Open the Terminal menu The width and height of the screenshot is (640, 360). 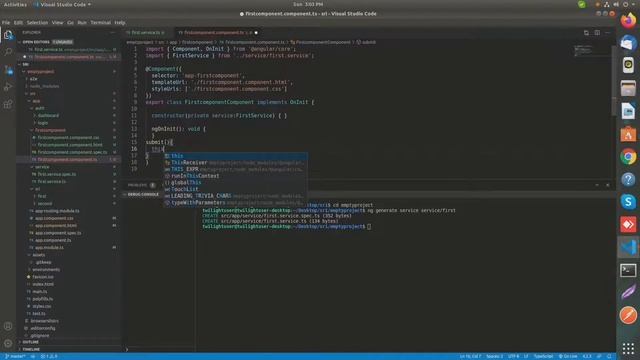[x=100, y=23]
